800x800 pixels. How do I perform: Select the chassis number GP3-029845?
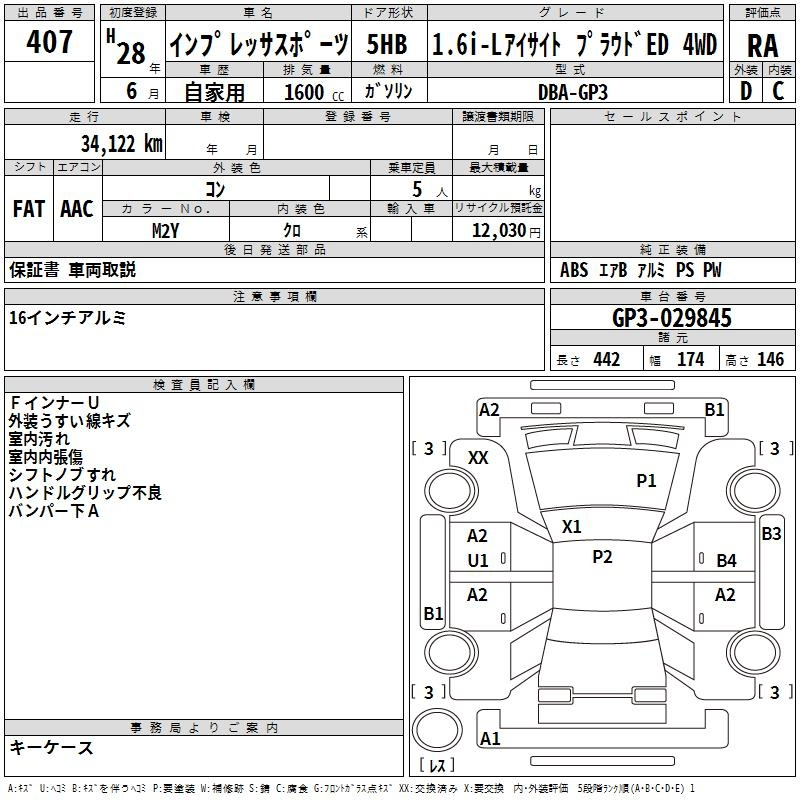(672, 318)
